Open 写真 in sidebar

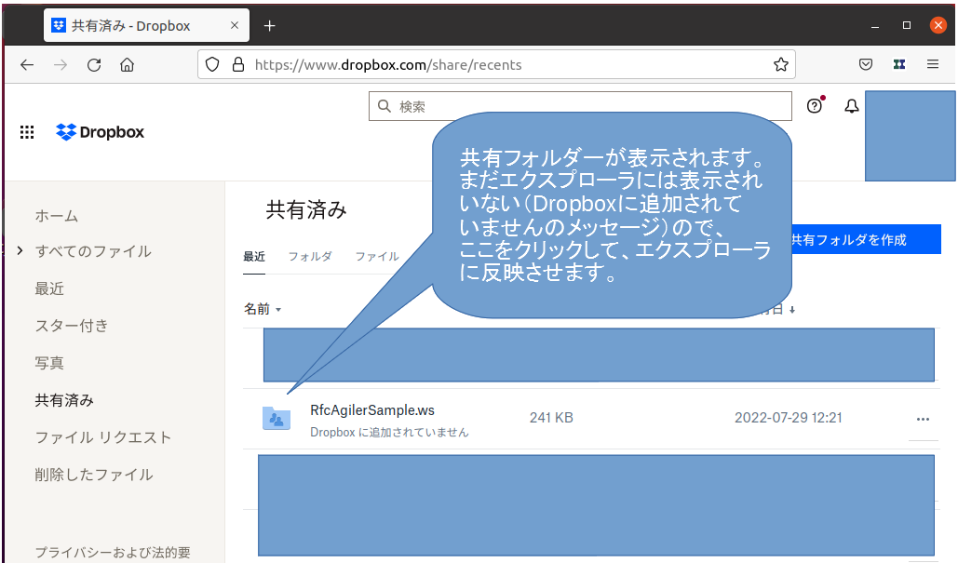coord(49,363)
